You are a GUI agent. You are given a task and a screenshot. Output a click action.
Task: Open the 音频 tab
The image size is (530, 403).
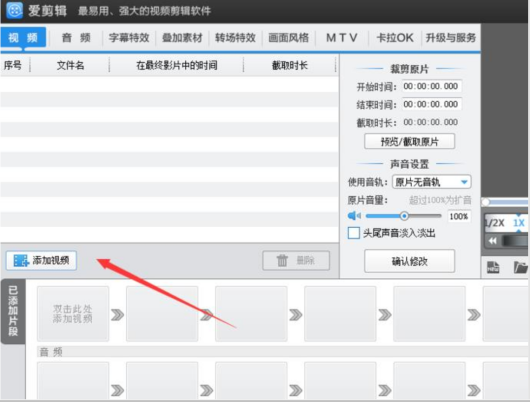click(76, 38)
